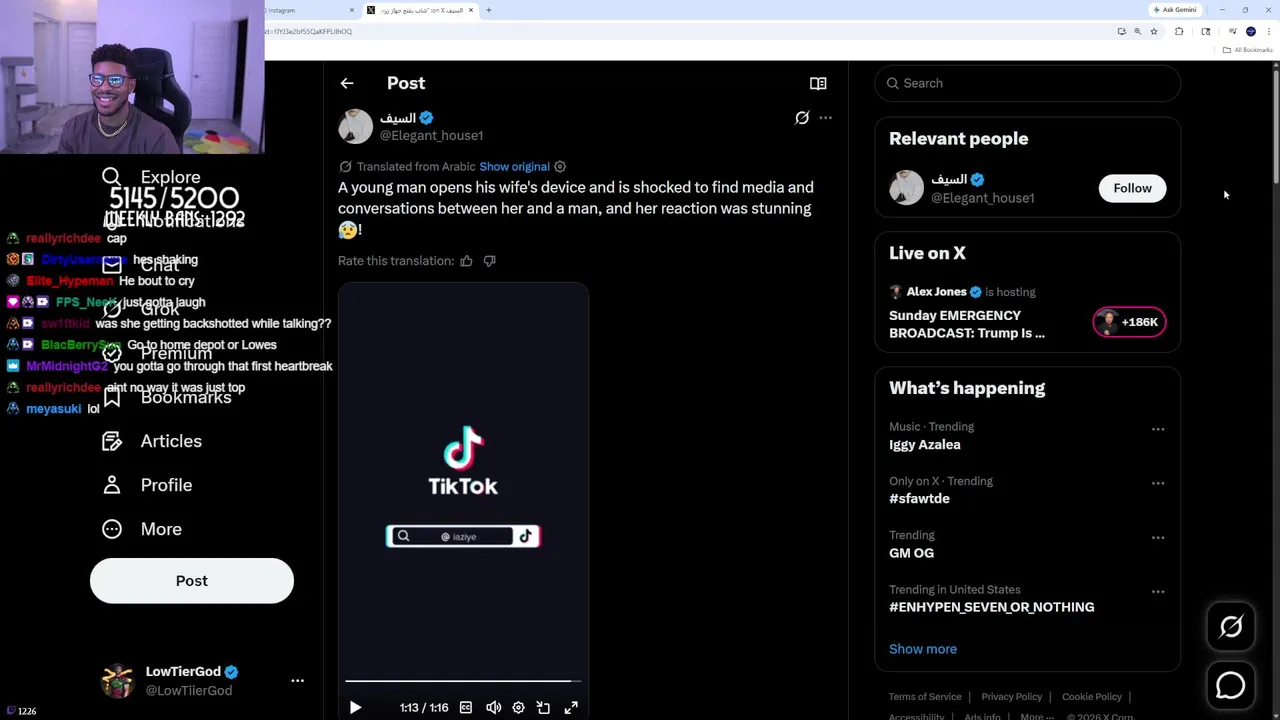
Task: Play the video
Action: pos(355,707)
